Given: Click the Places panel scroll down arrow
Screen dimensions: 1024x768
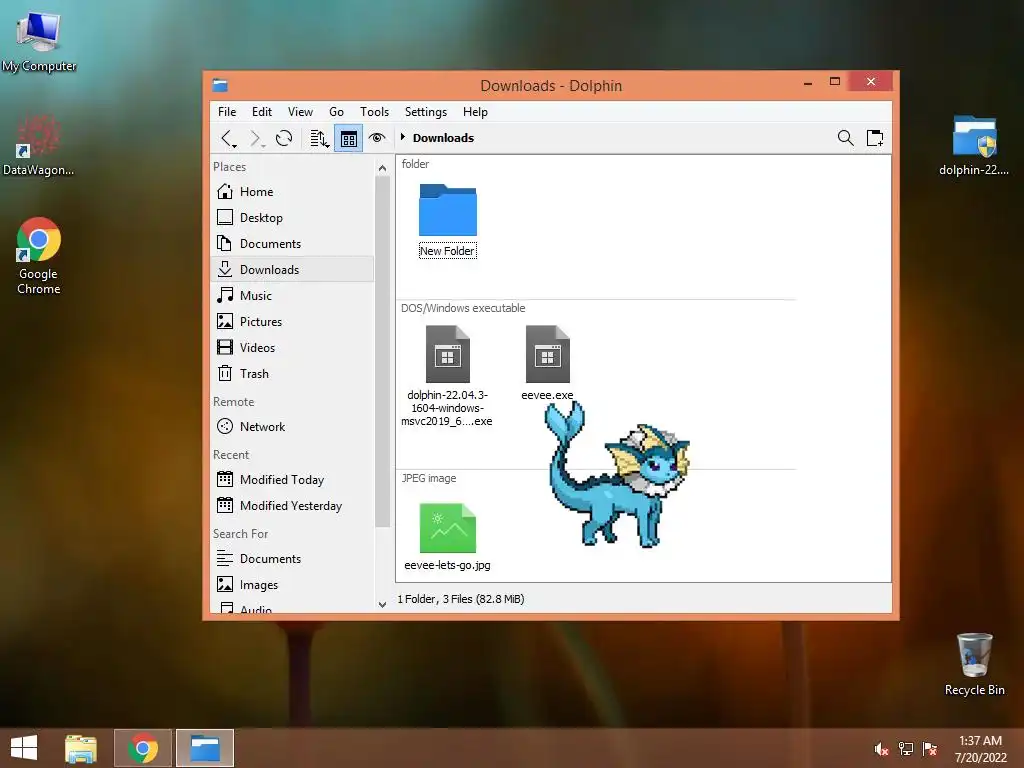Looking at the screenshot, I should click(382, 605).
